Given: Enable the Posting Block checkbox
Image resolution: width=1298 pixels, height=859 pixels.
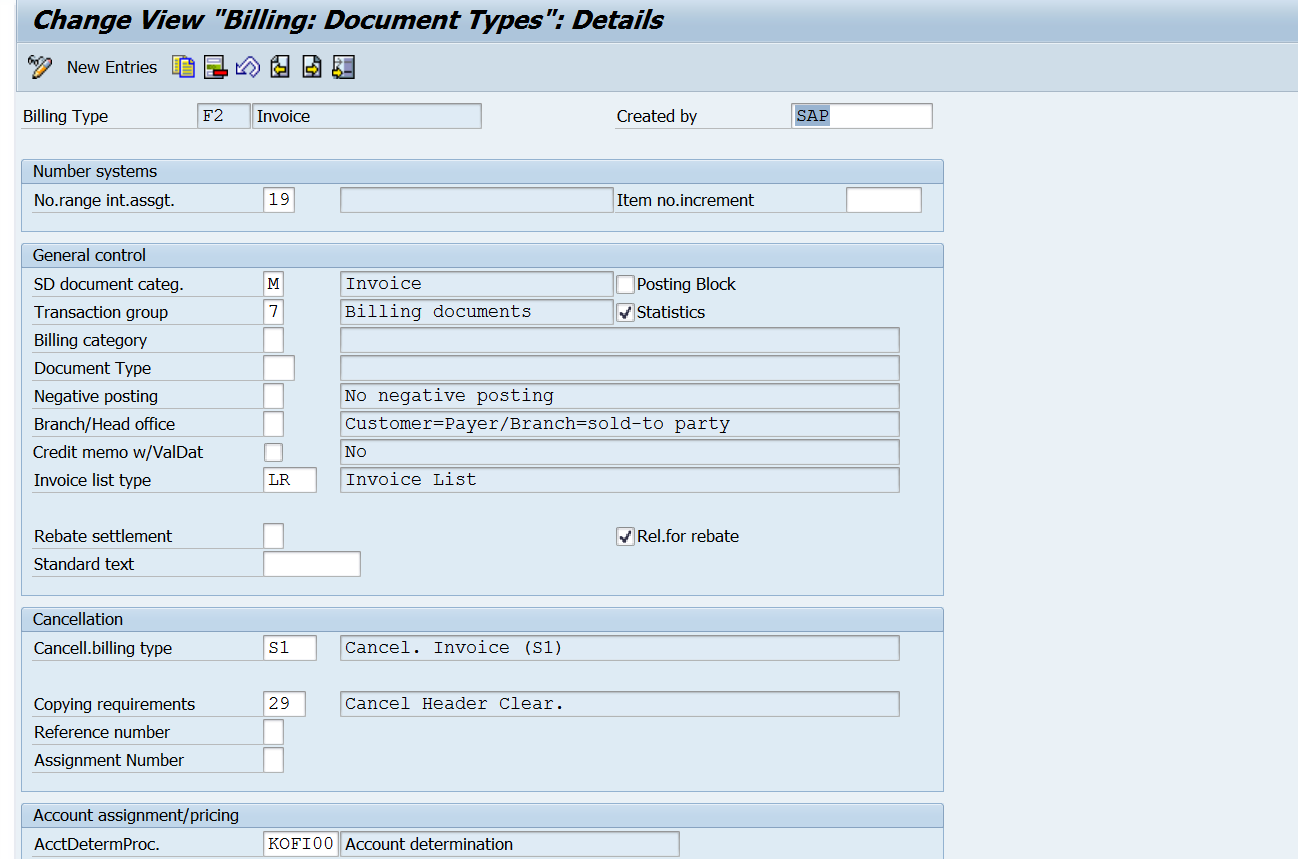Looking at the screenshot, I should point(626,285).
